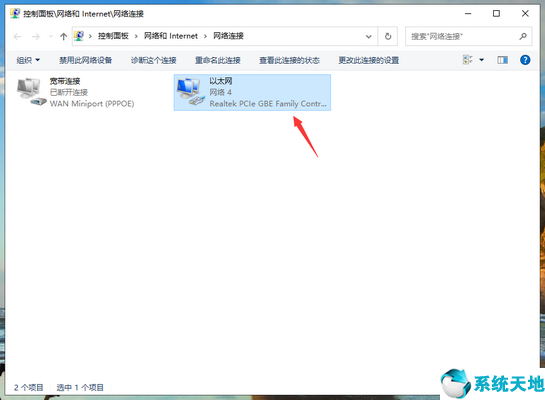Screen dimensions: 545x400
Task: Click 更改此连接的设置 command
Action: click(369, 60)
